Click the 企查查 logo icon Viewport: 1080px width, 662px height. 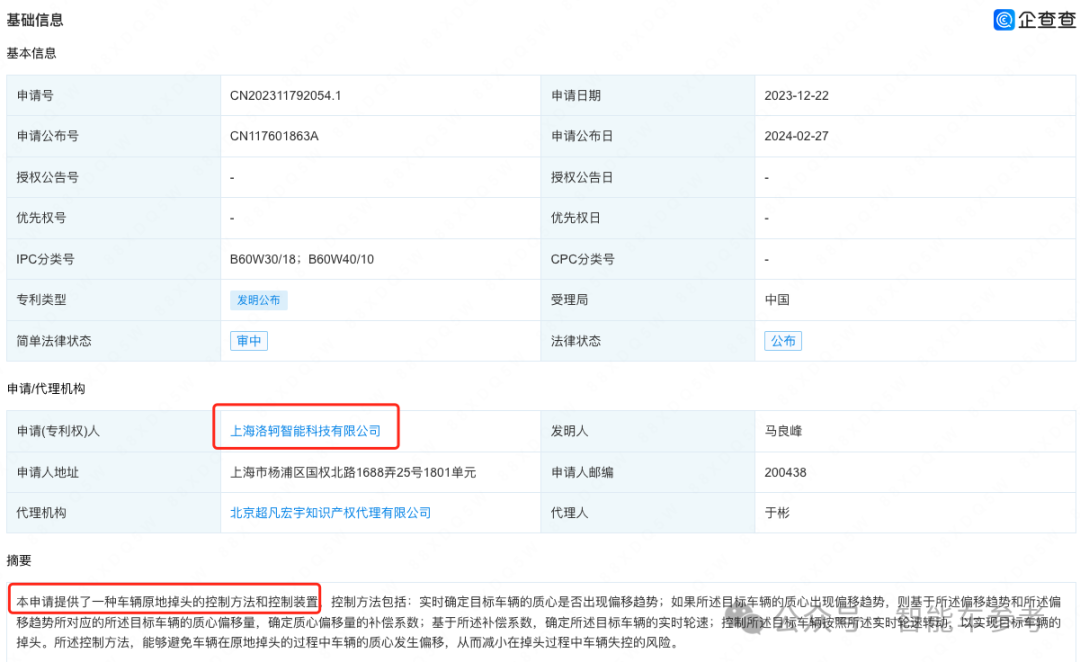click(x=1004, y=19)
